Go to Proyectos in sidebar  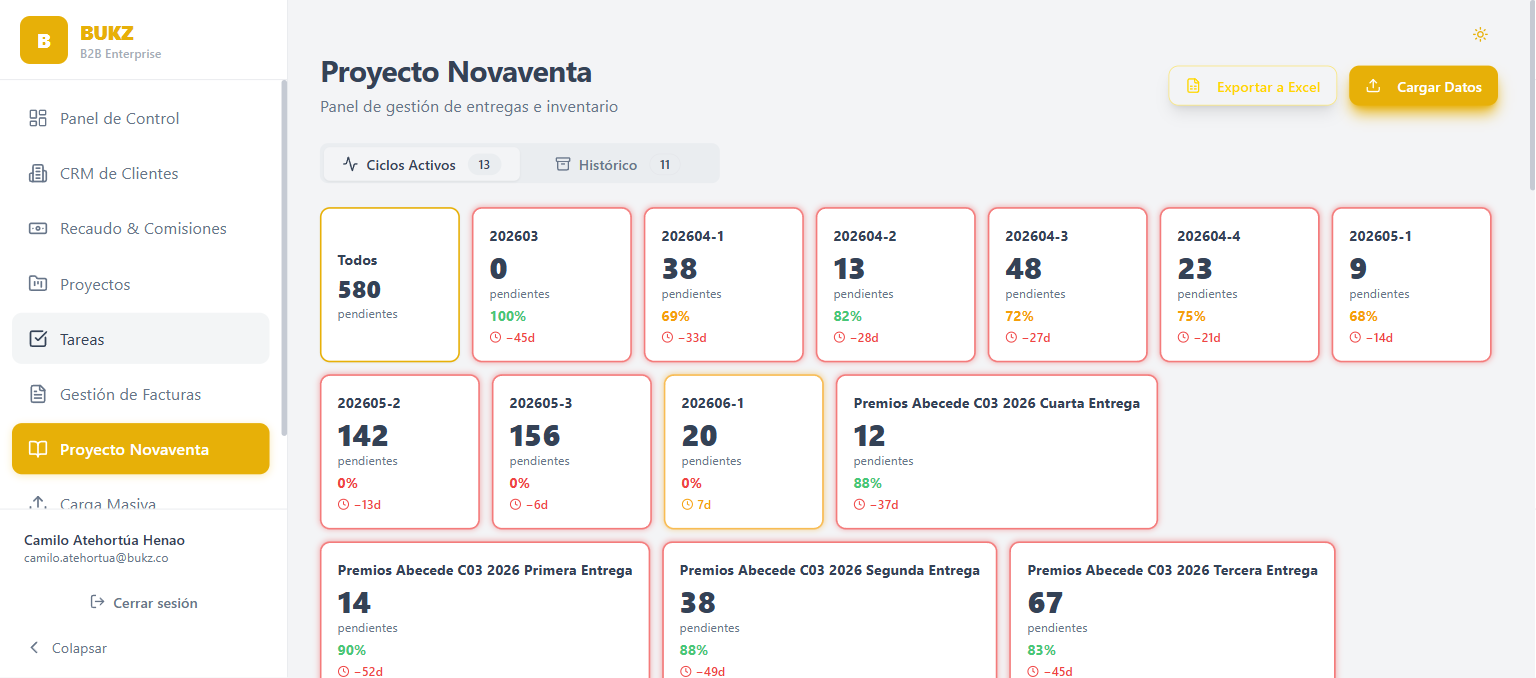[x=141, y=284]
